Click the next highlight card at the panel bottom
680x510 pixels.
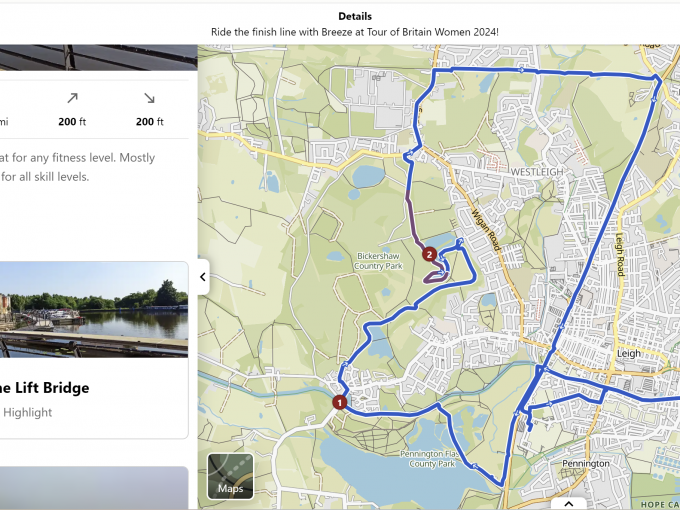click(x=93, y=486)
